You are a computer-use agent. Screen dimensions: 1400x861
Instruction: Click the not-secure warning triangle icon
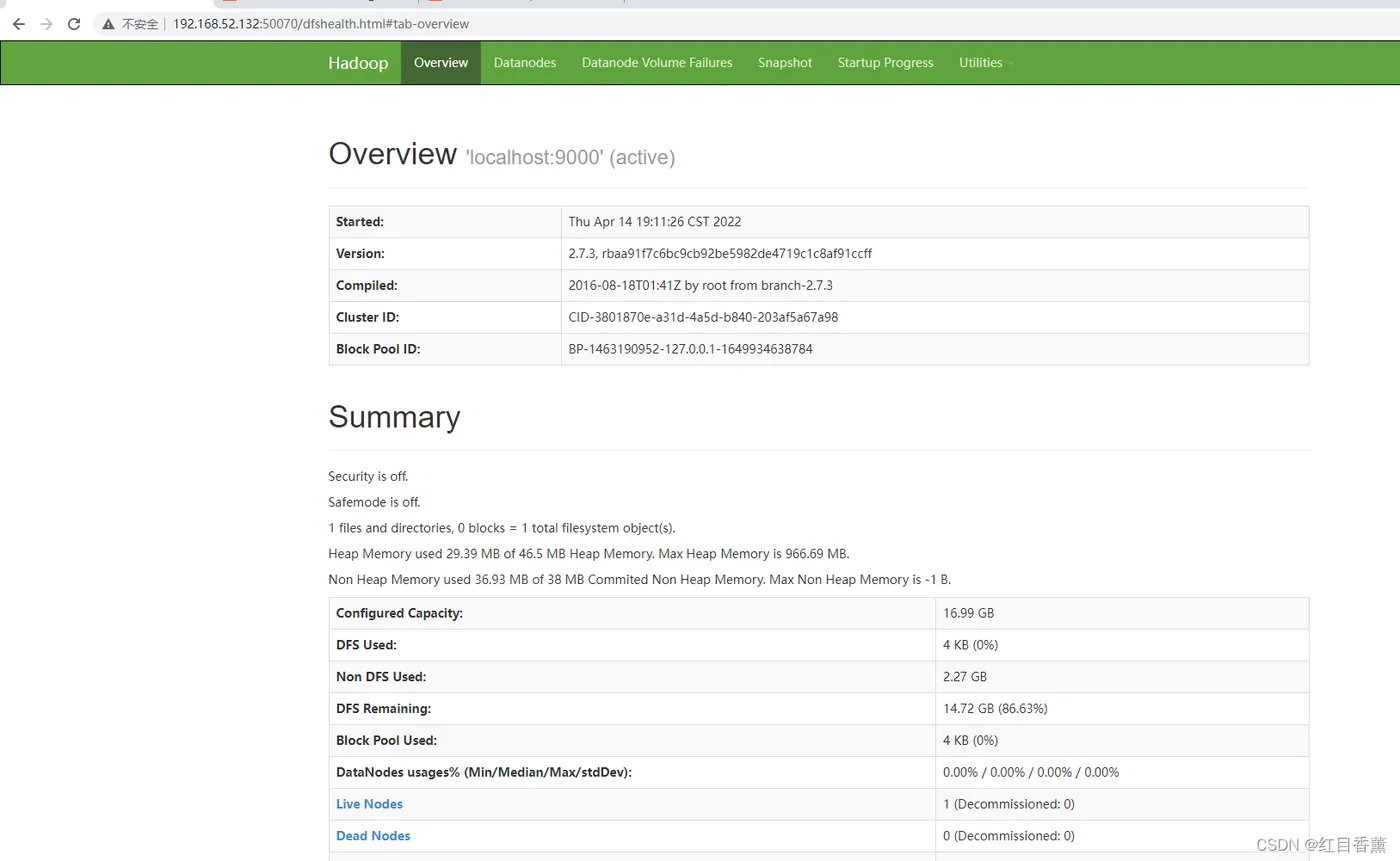[x=108, y=24]
